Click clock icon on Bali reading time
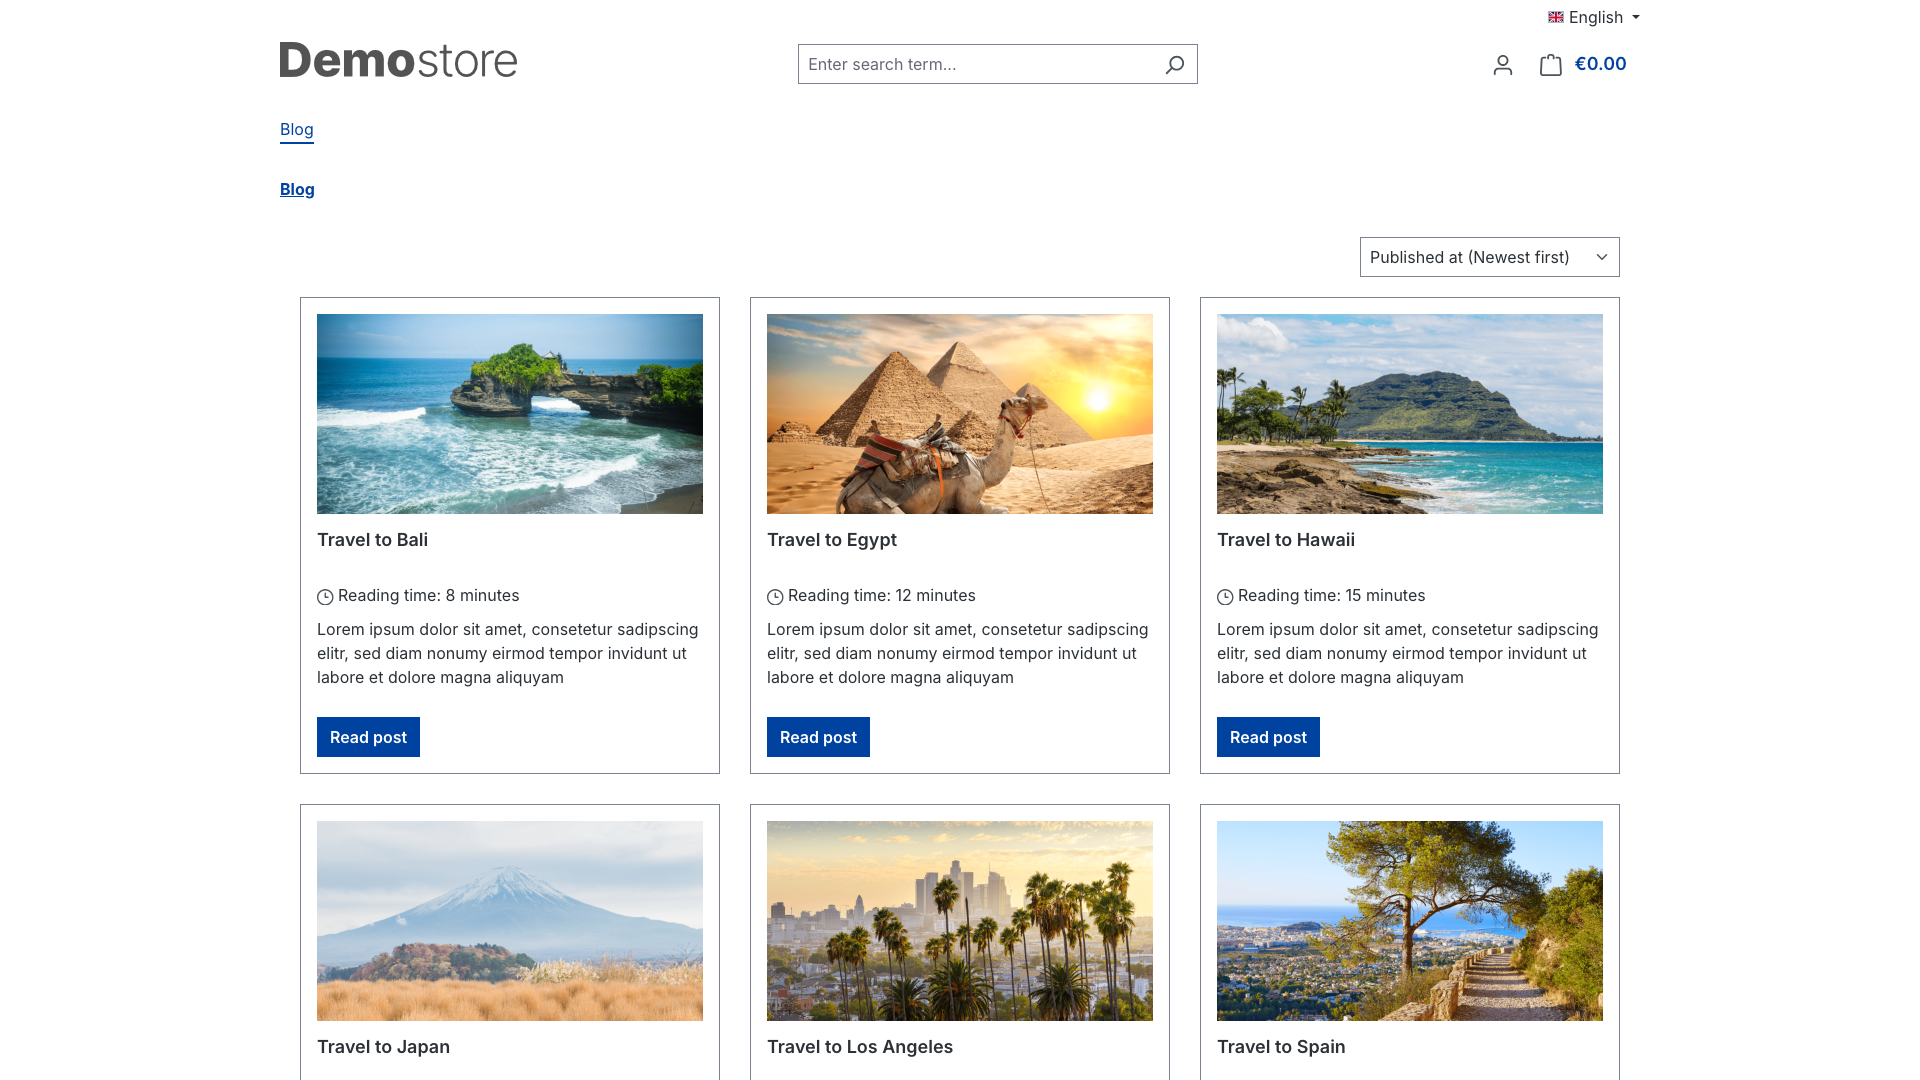This screenshot has width=1920, height=1080. (325, 597)
